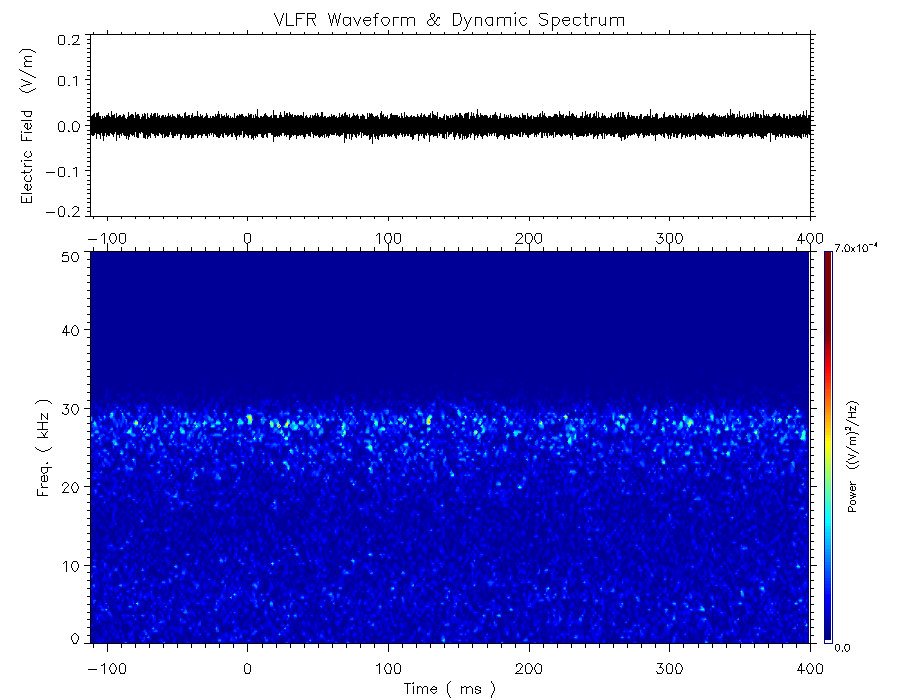This screenshot has height=700, width=900.
Task: Click the "Electric Field (V/m)" axis label
Action: [27, 126]
